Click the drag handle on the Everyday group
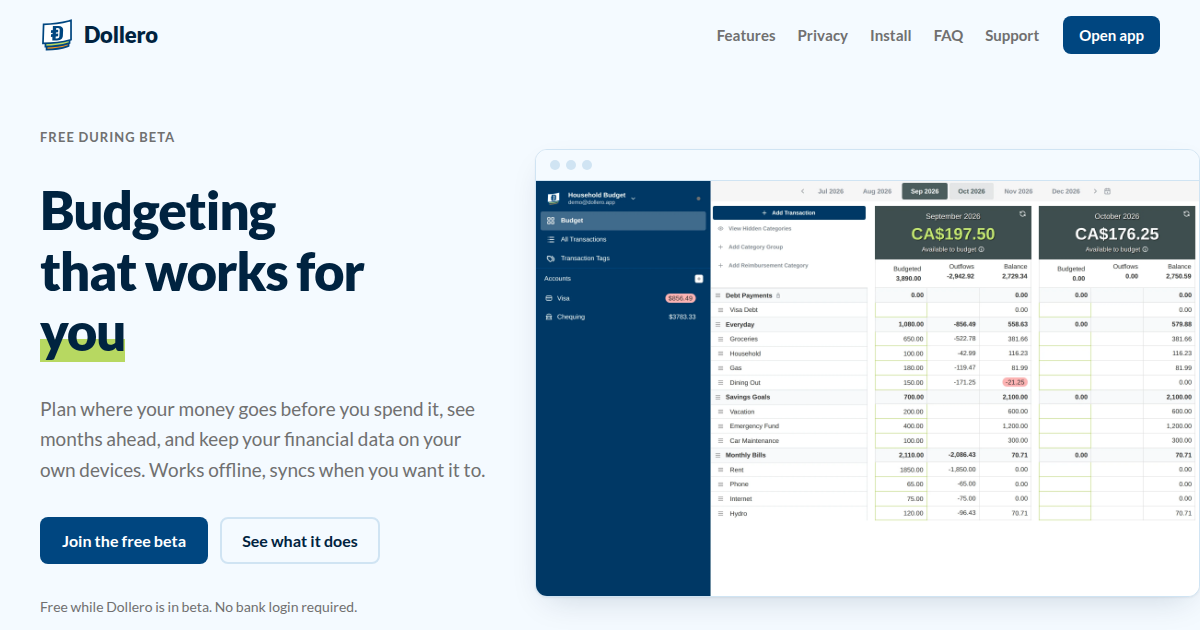 click(x=718, y=325)
